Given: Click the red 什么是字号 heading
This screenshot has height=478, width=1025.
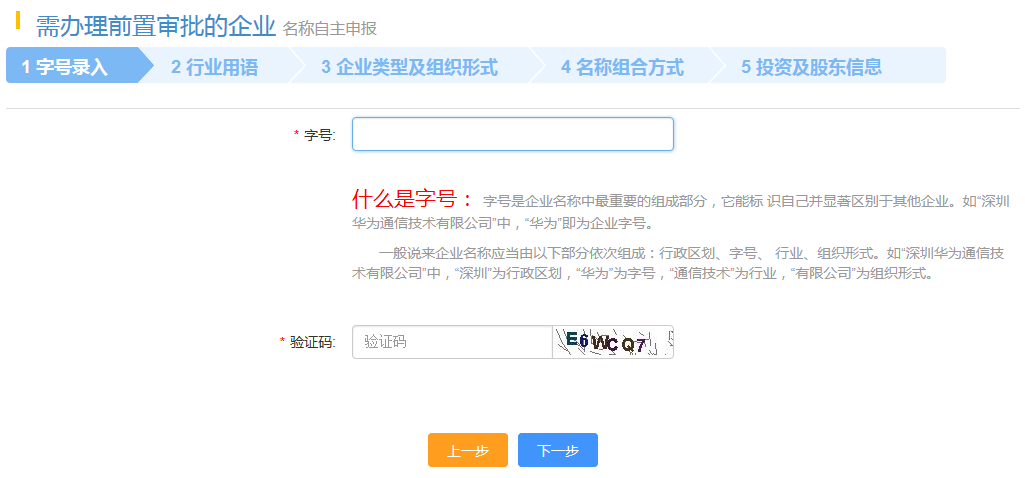Looking at the screenshot, I should click(x=412, y=199).
